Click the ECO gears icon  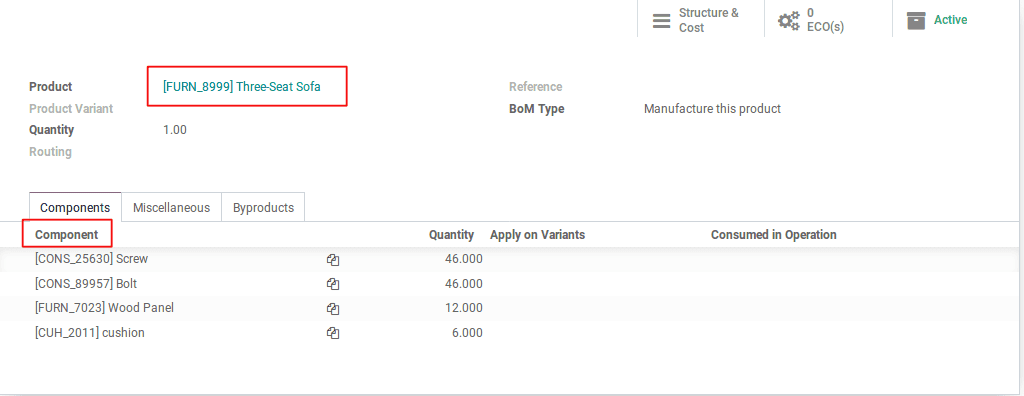coord(789,21)
